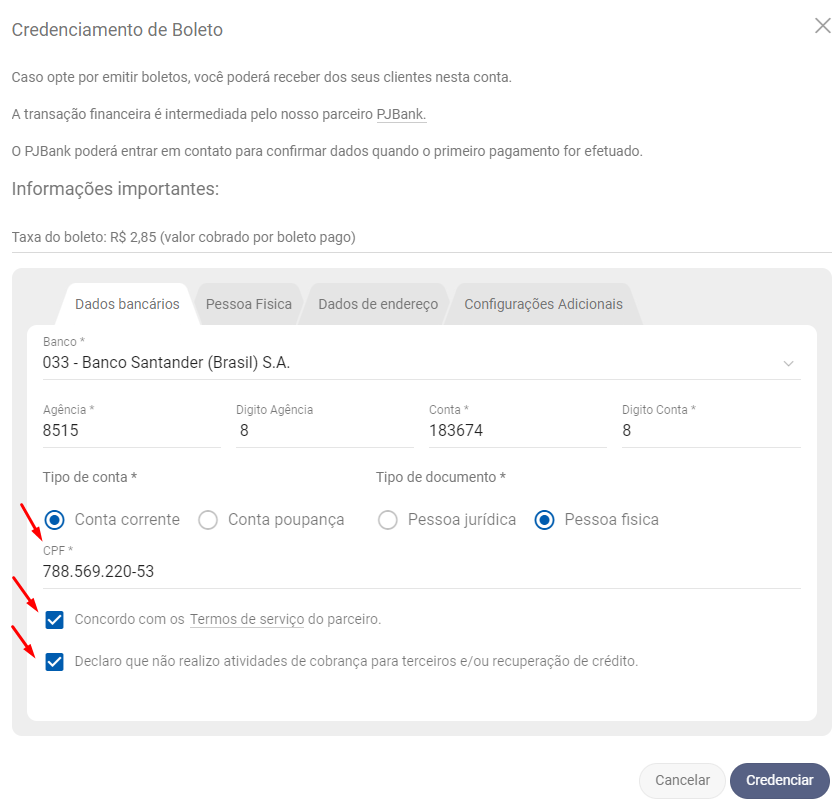This screenshot has width=838, height=805.
Task: Open the Dados de endereço tab
Action: click(378, 304)
